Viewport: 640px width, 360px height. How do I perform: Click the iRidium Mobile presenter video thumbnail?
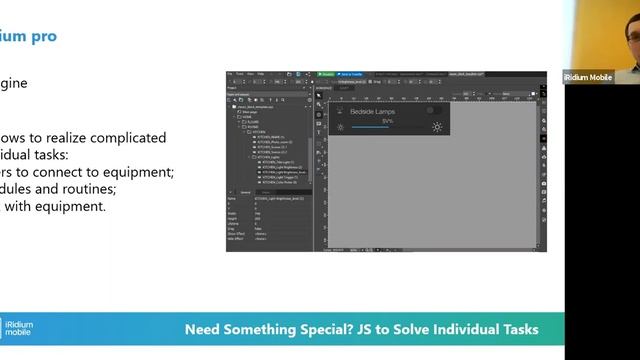click(x=601, y=42)
